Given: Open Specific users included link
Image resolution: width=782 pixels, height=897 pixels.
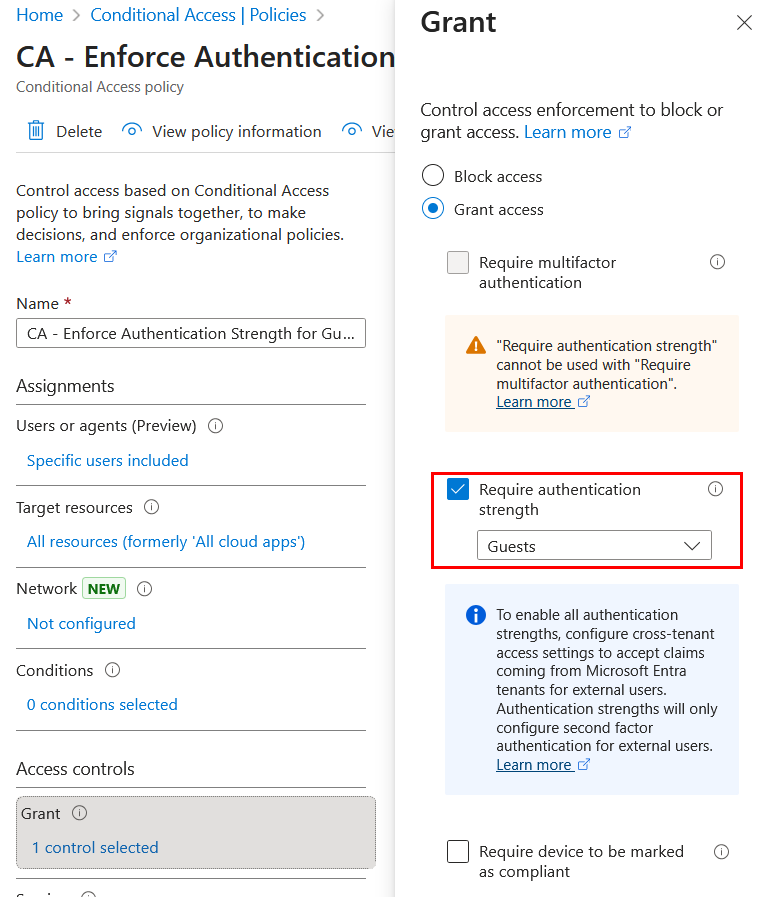Looking at the screenshot, I should (108, 461).
